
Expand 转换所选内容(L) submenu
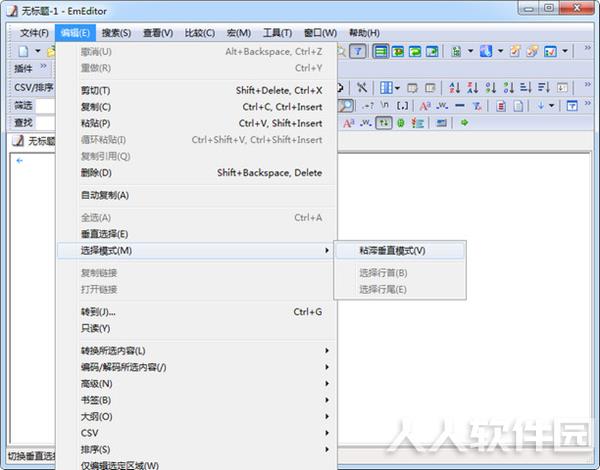(x=196, y=351)
